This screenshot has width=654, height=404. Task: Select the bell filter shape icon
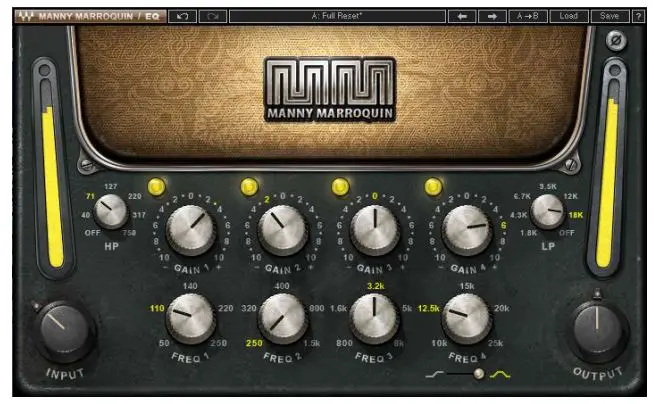[500, 375]
